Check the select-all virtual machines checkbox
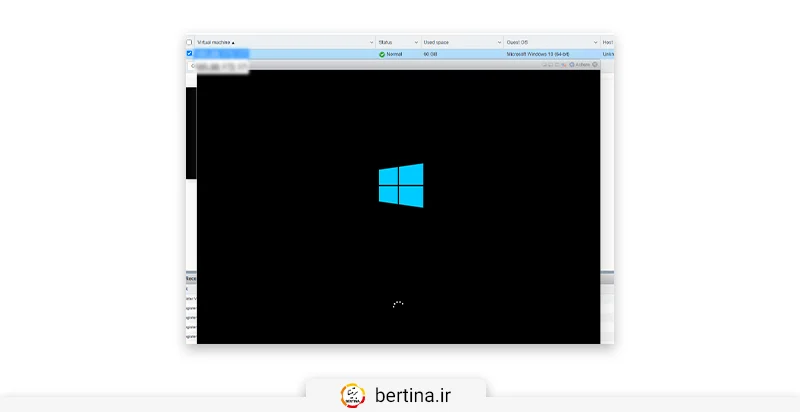This screenshot has width=800, height=412. 190,42
